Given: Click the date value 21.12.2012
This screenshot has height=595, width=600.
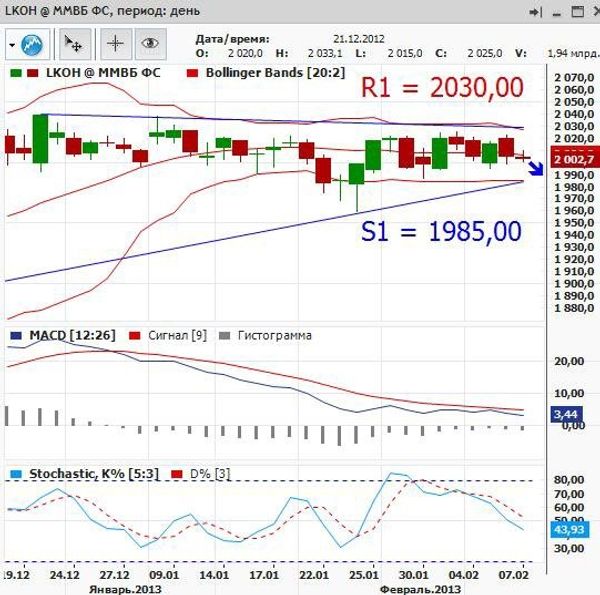Looking at the screenshot, I should tap(359, 39).
